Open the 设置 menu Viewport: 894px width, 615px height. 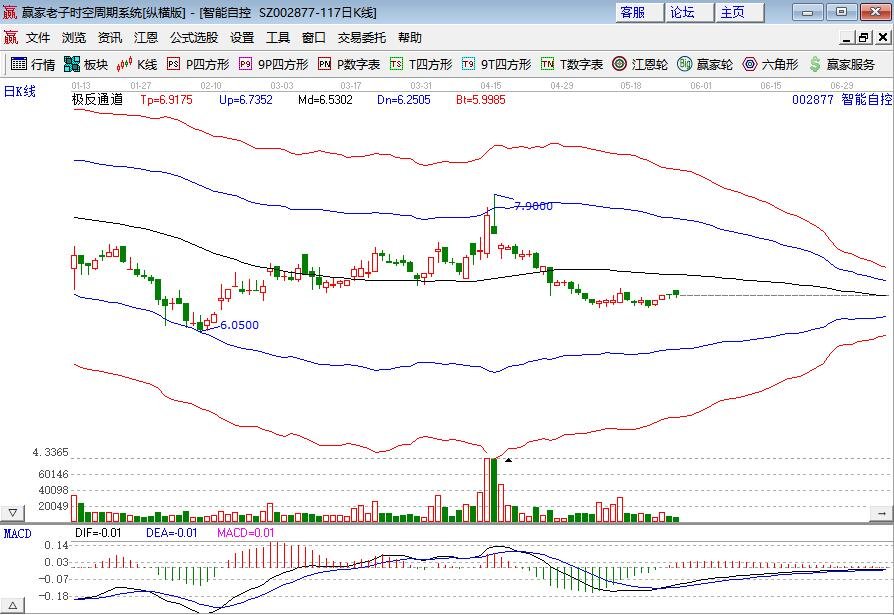(242, 38)
